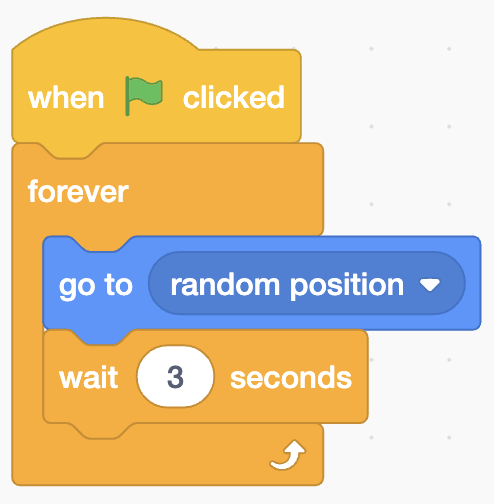Open the random position dropdown arrow

(430, 285)
